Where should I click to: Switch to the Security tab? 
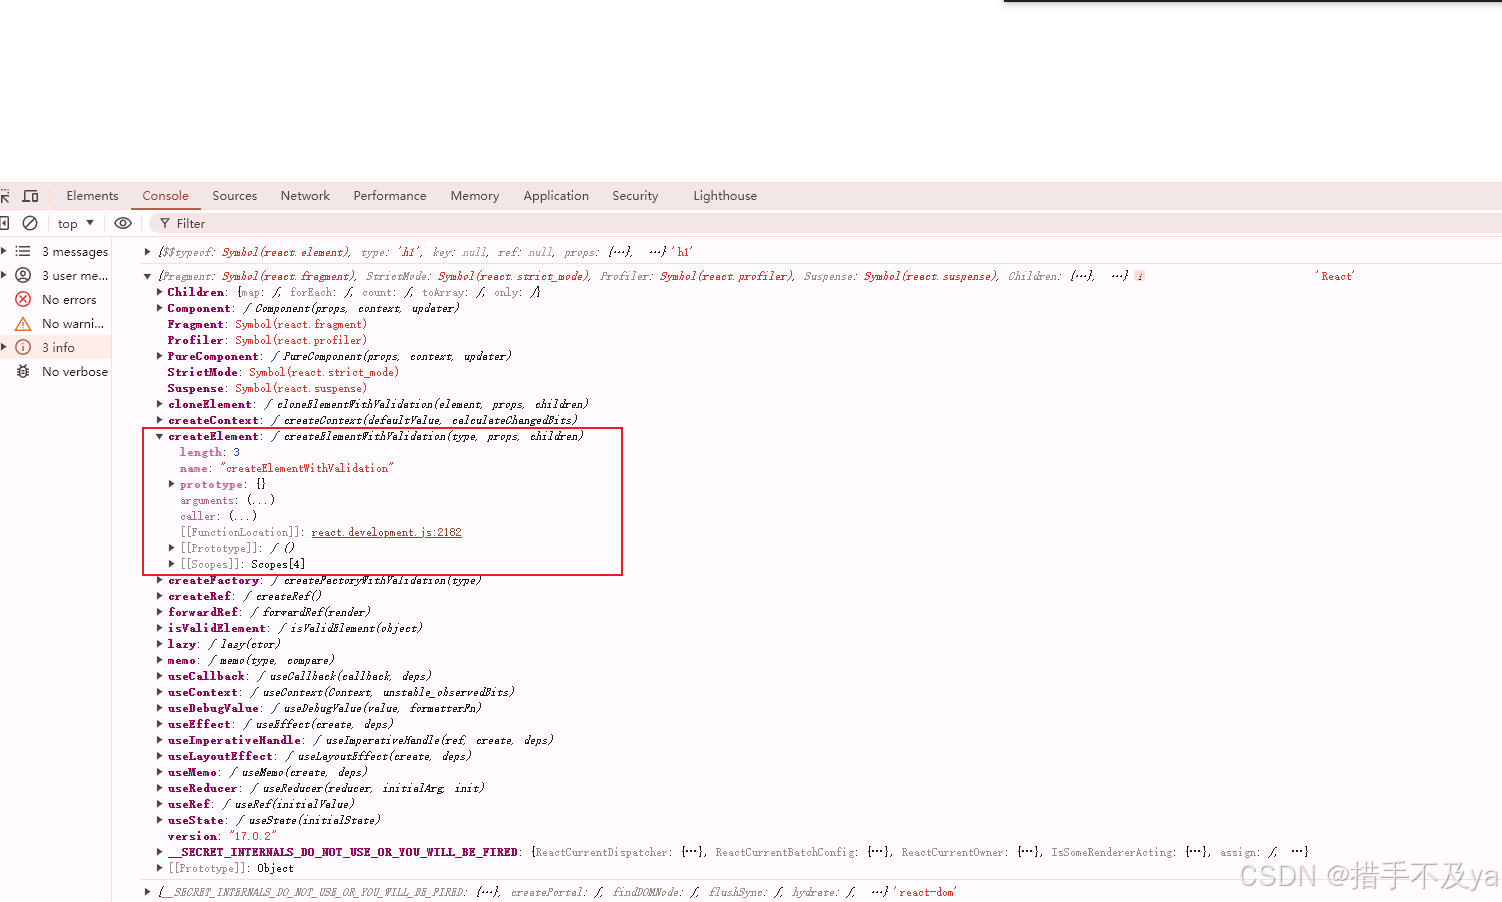635,196
